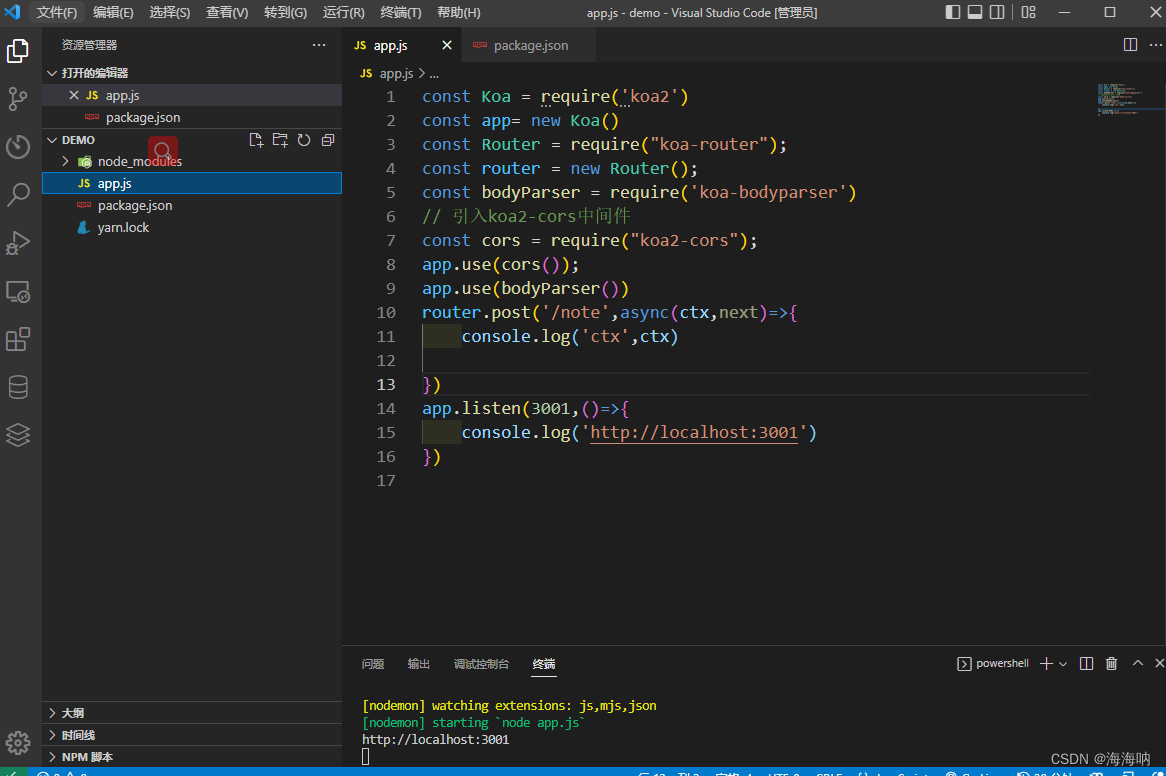1166x776 pixels.
Task: Expand the timeline section
Action: (192, 735)
